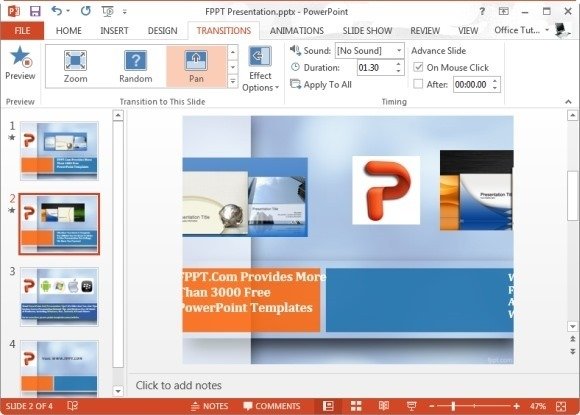Click the zoom slider handle
The height and width of the screenshot is (415, 580).
click(x=453, y=406)
